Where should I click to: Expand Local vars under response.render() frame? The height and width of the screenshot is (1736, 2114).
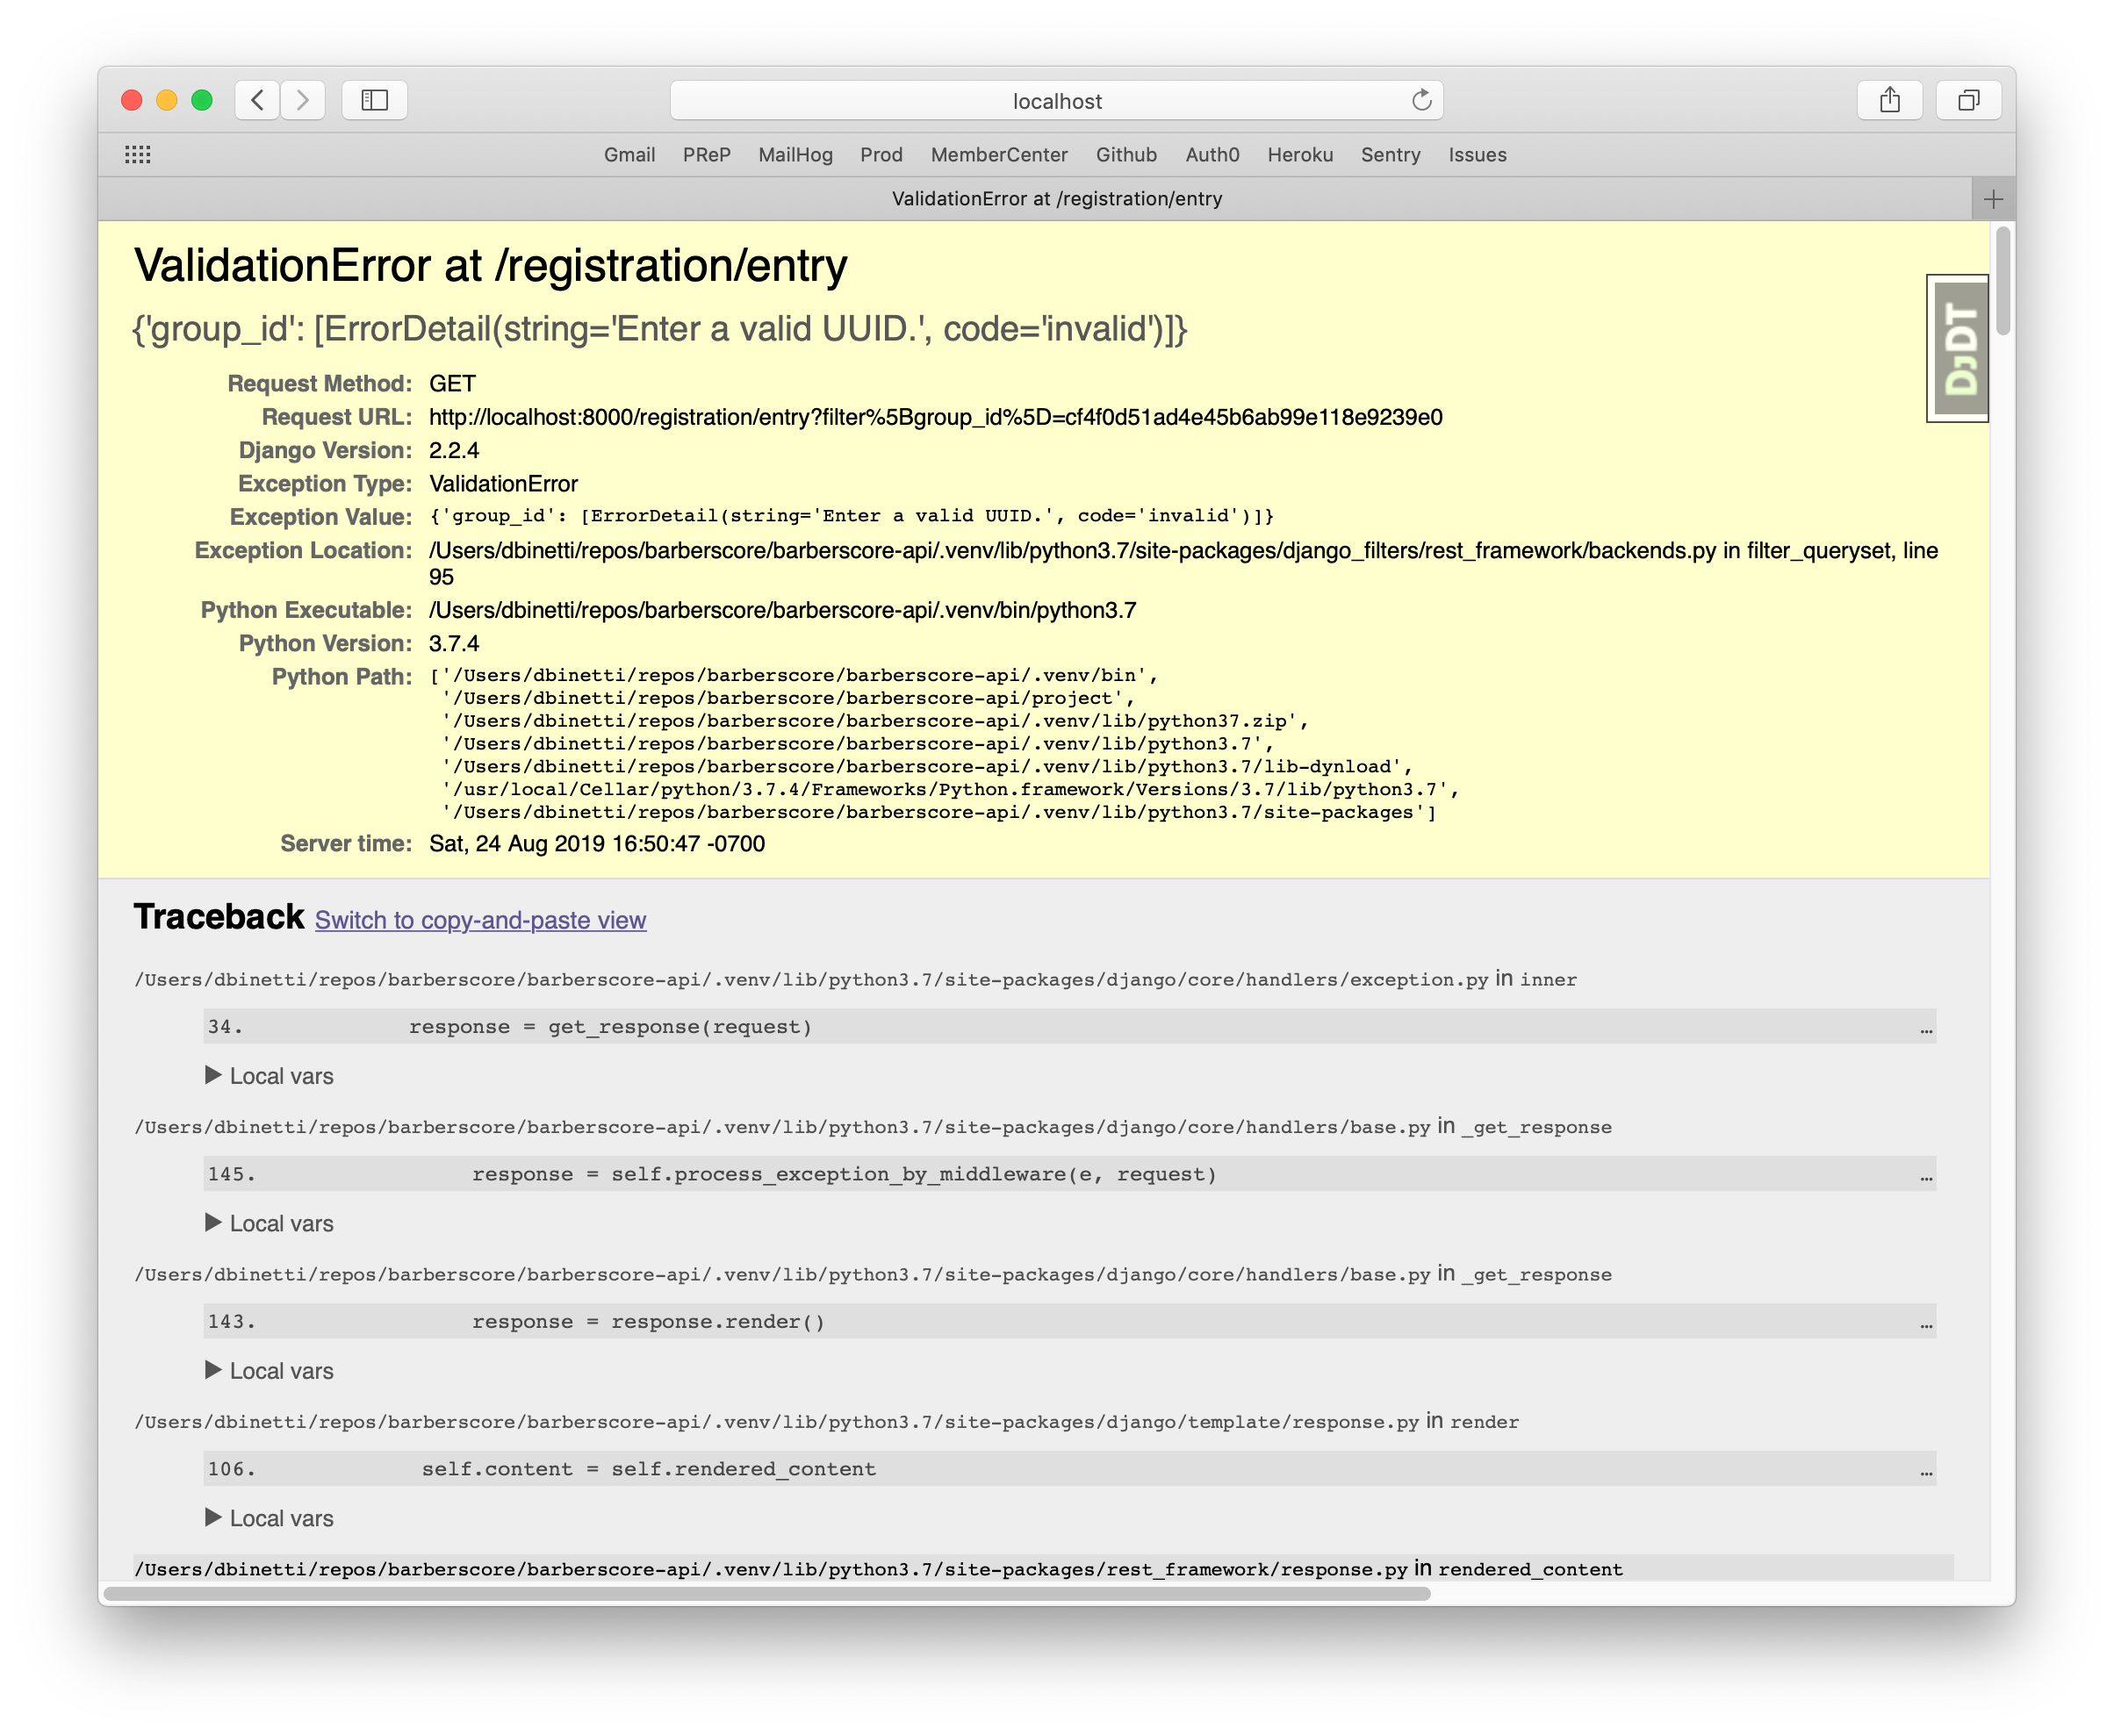pos(270,1371)
